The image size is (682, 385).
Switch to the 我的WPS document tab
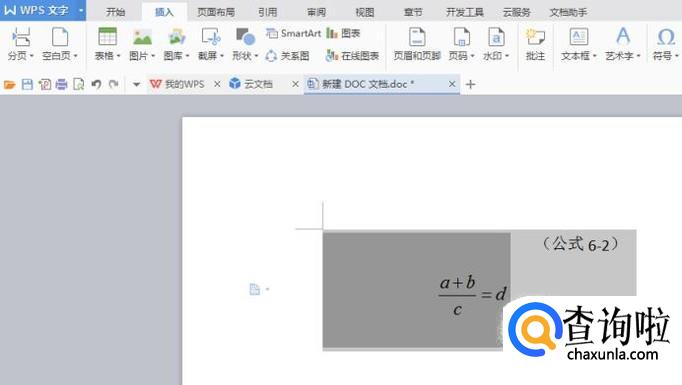tap(177, 84)
